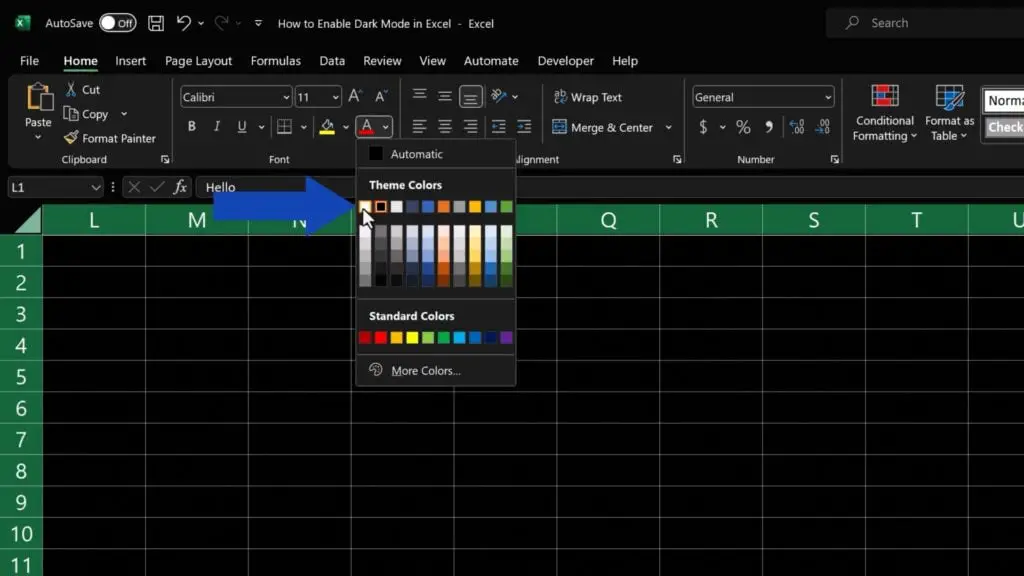This screenshot has height=576, width=1024.
Task: Select column Q header
Action: (608, 220)
